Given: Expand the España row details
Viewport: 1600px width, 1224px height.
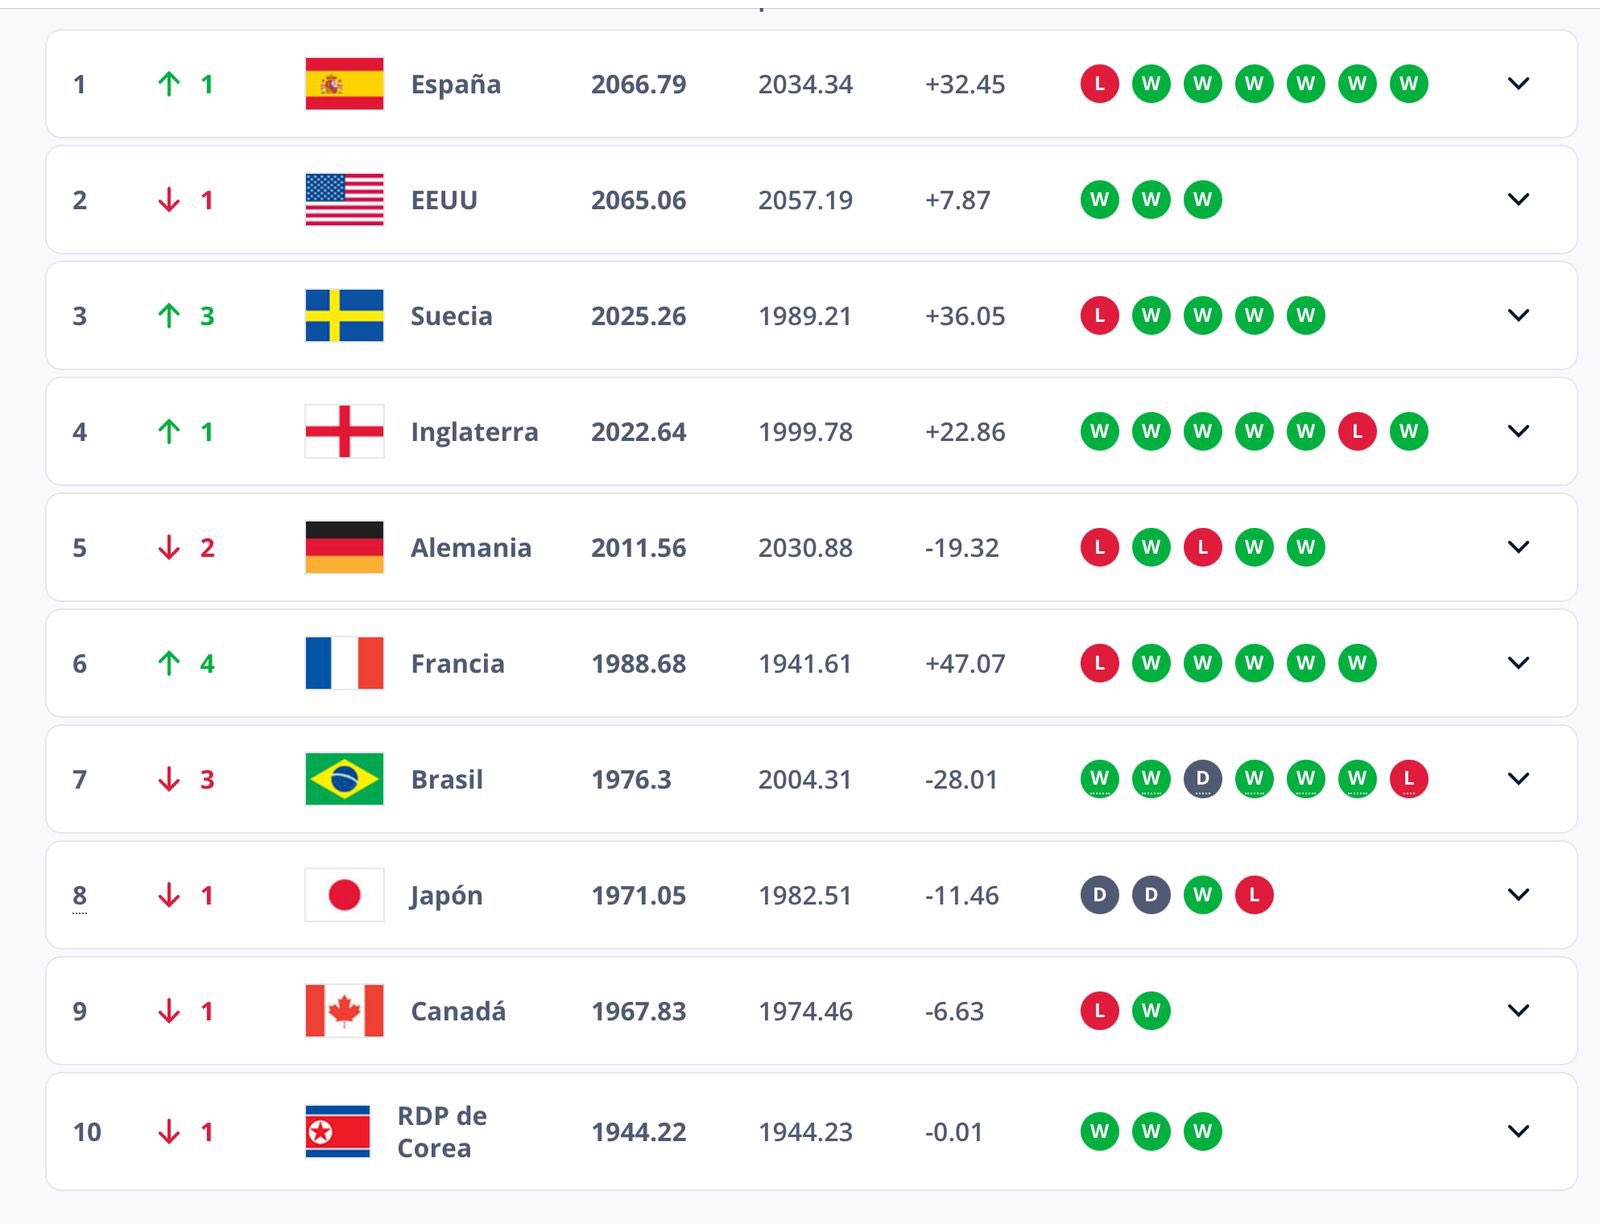Looking at the screenshot, I should (x=1518, y=84).
